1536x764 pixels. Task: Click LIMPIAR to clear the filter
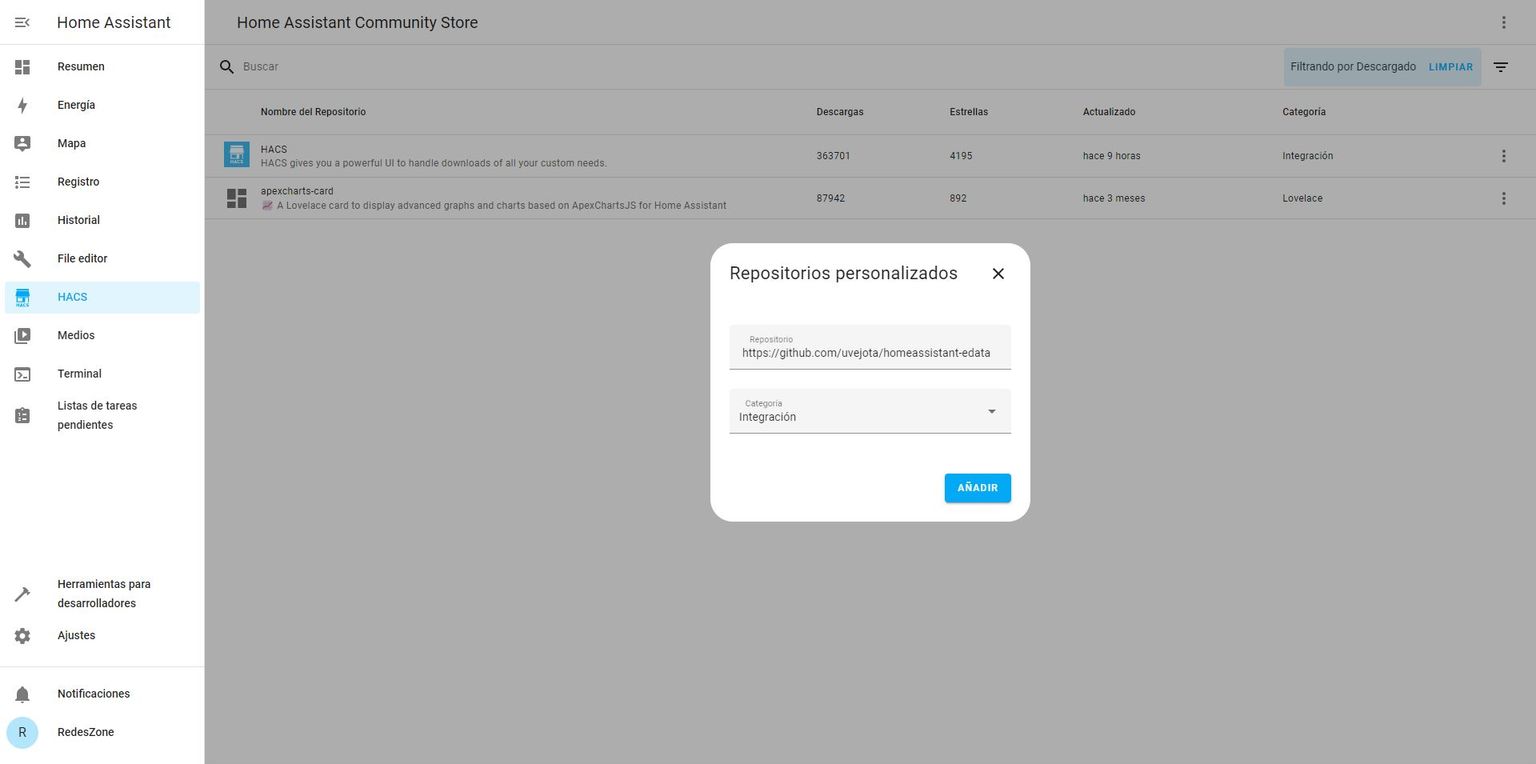point(1451,67)
